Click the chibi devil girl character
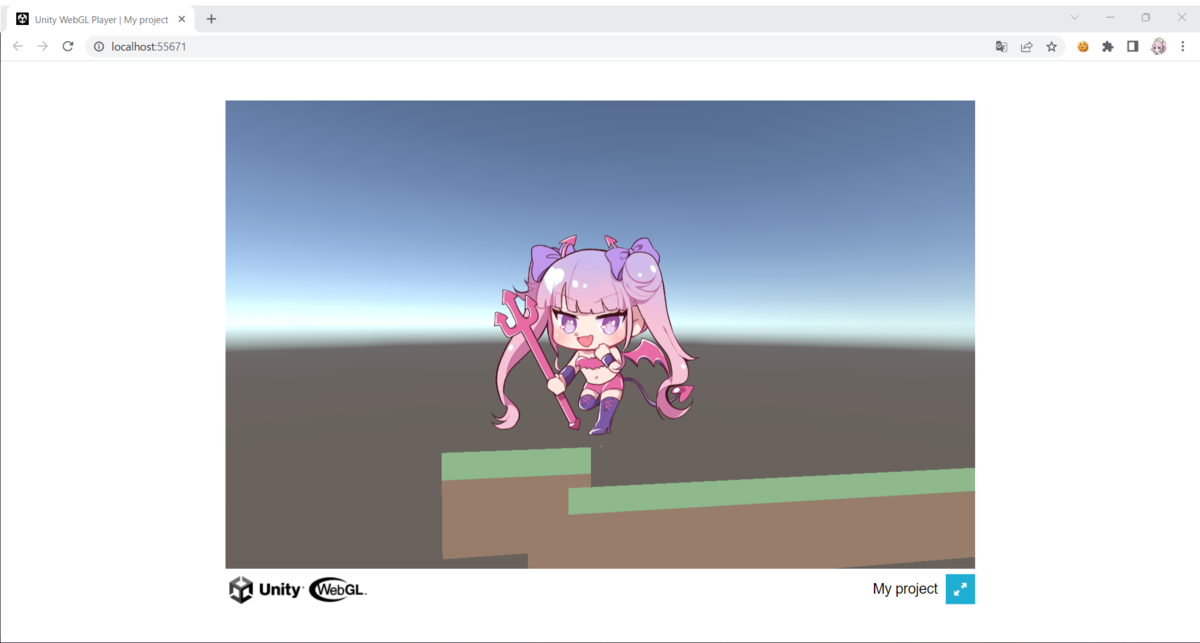 pyautogui.click(x=594, y=334)
